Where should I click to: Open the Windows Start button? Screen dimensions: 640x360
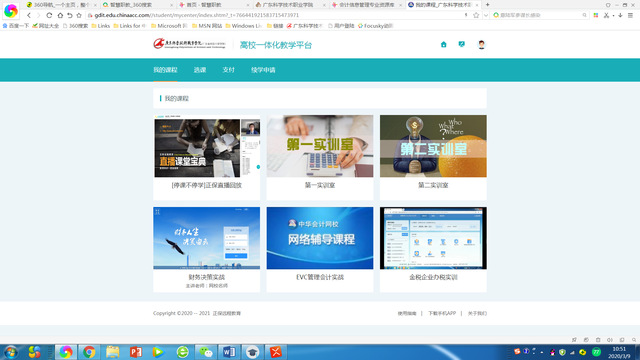tap(11, 352)
